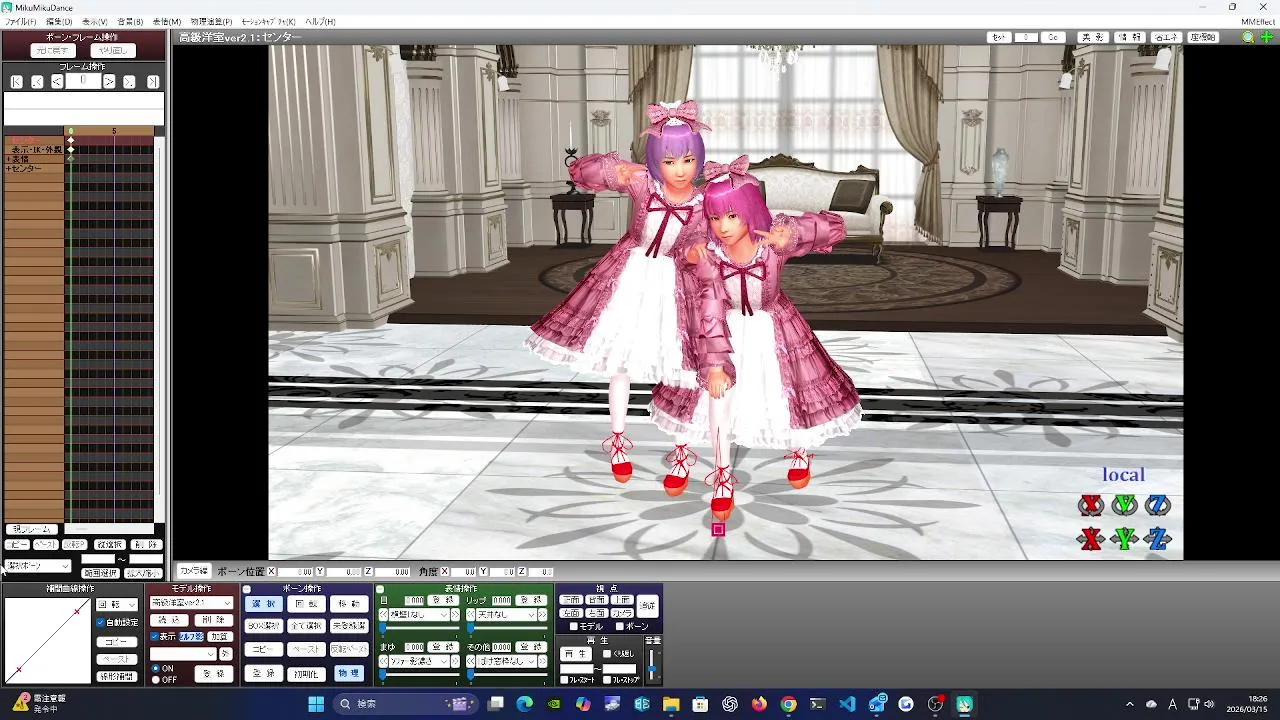
Task: Open the 物理演算(P) menu
Action: coord(211,21)
